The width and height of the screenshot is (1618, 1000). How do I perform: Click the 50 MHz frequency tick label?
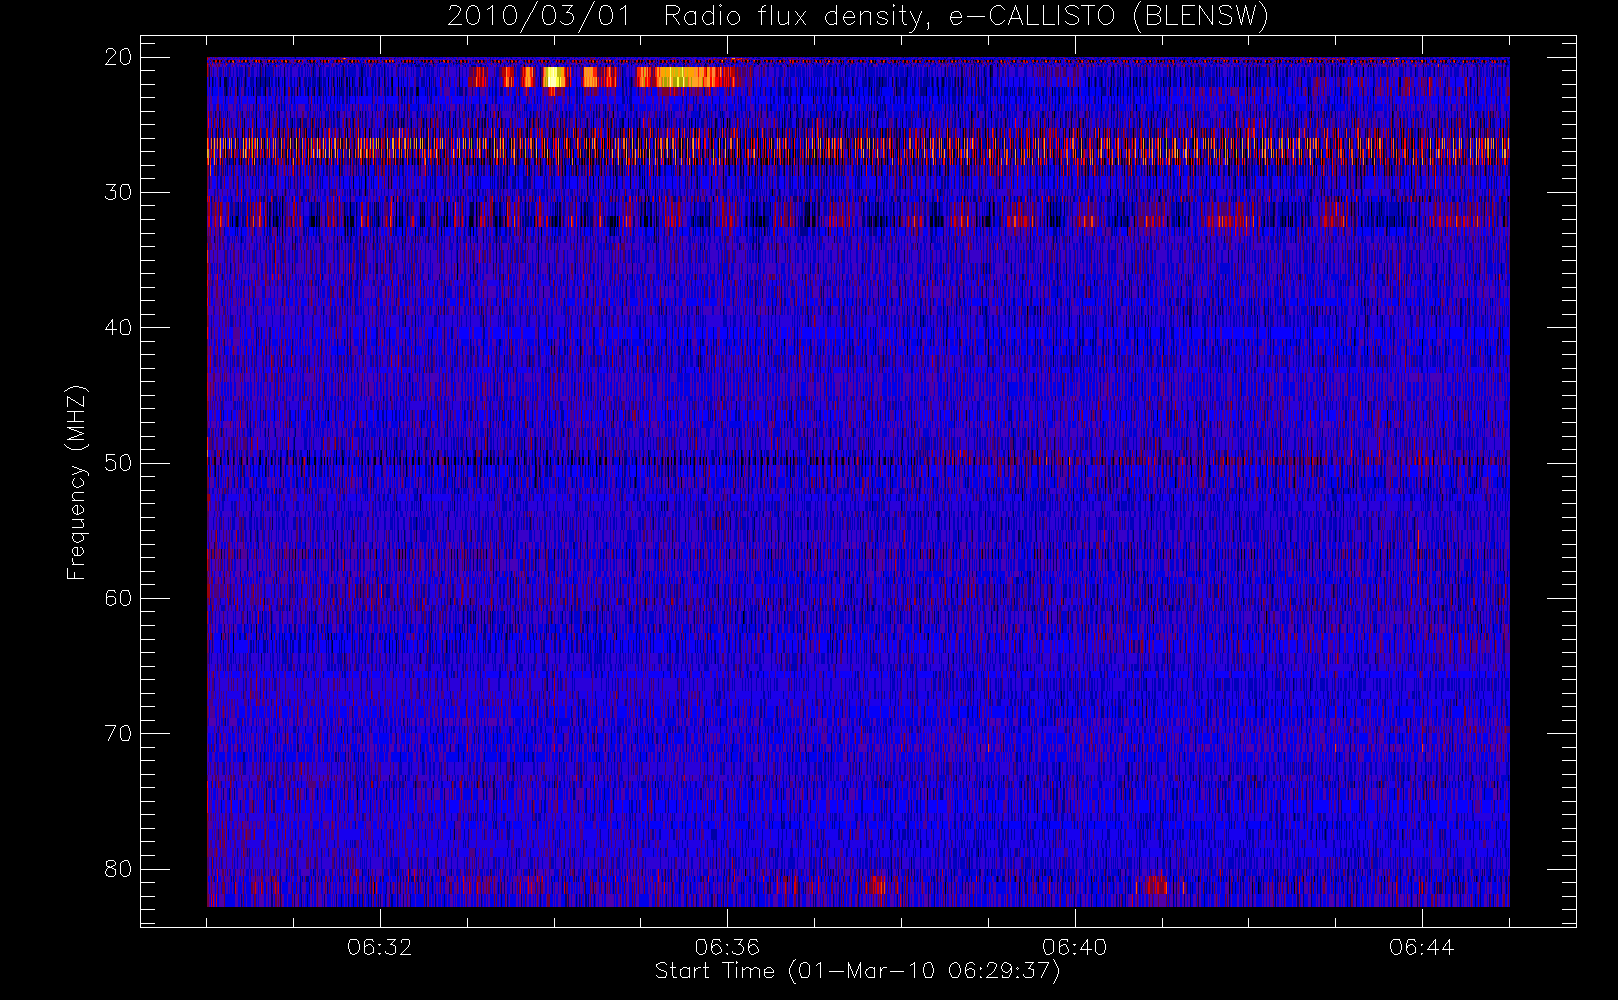(x=118, y=463)
